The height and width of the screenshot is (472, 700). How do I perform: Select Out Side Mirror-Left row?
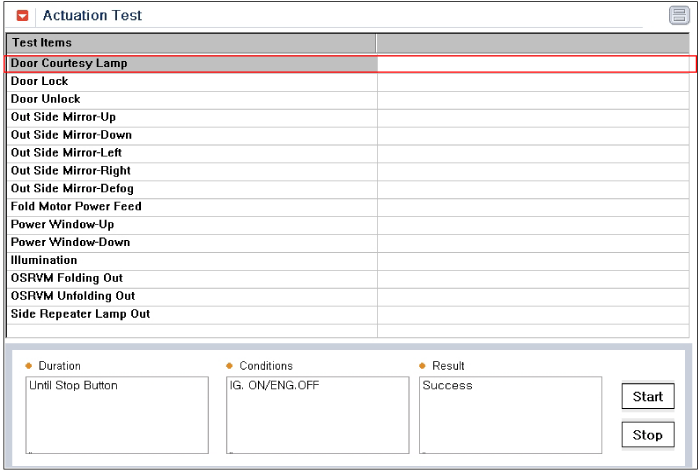tap(348, 154)
